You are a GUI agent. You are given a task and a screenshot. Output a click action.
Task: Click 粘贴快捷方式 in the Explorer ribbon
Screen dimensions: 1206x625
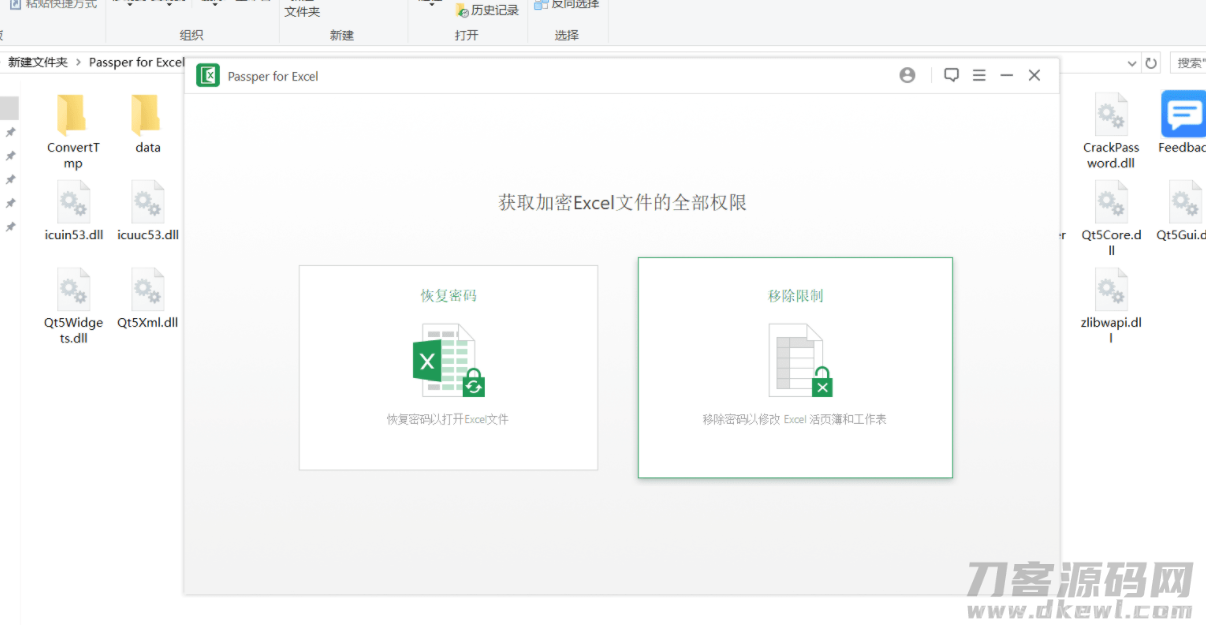tap(53, 5)
